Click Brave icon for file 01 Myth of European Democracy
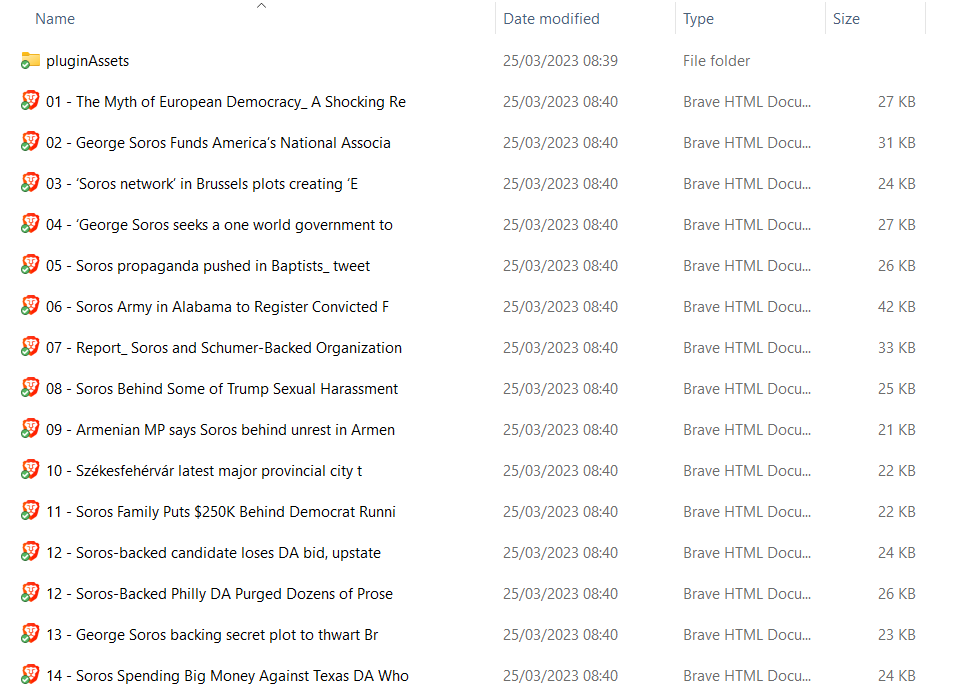962x691 pixels. coord(31,102)
